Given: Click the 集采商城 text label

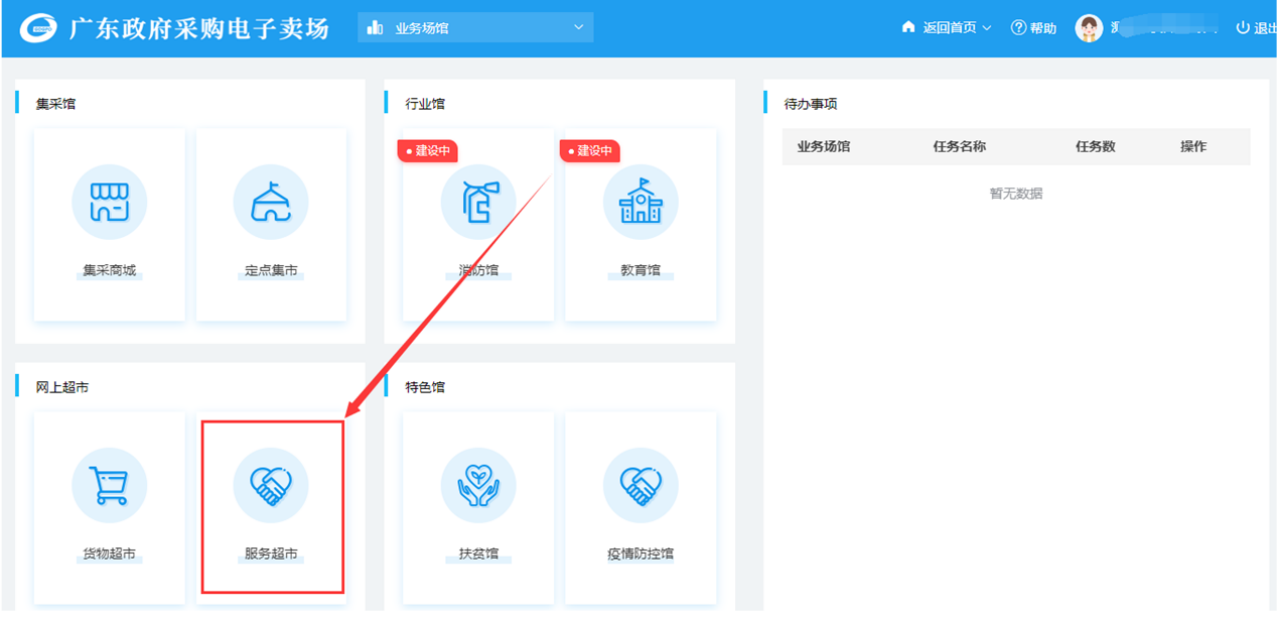Looking at the screenshot, I should pos(109,271).
